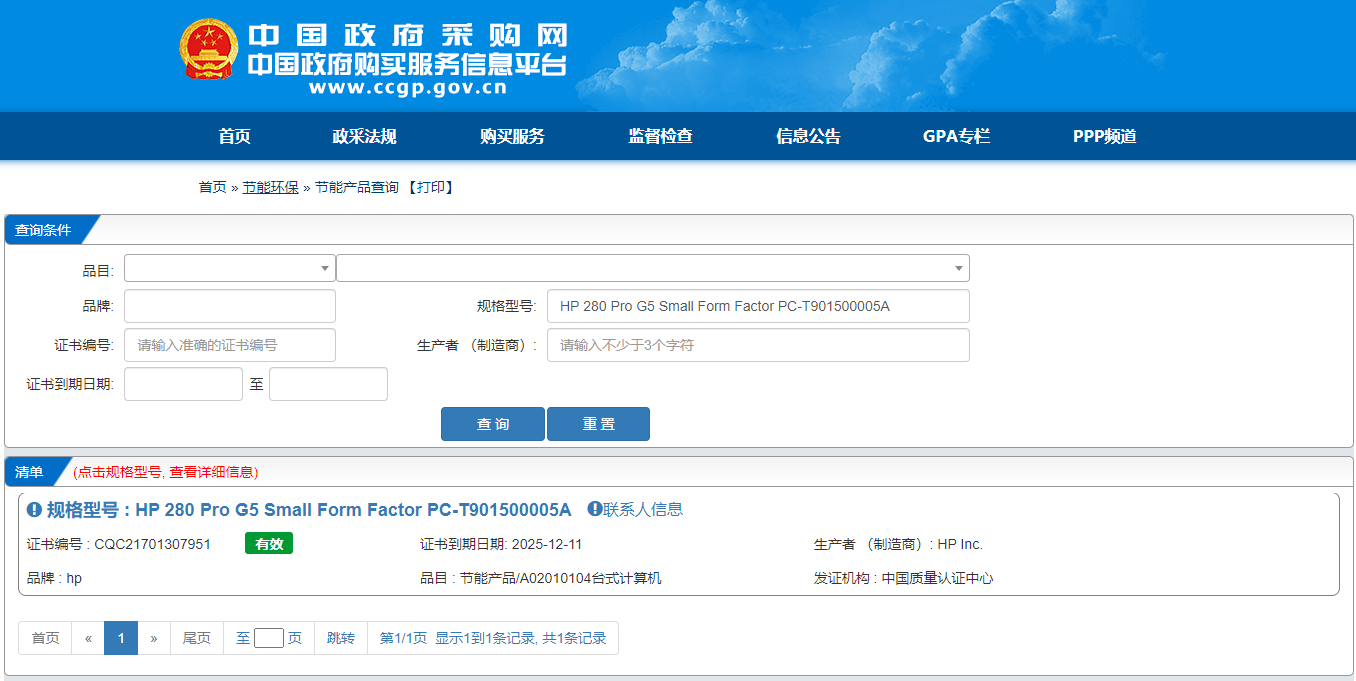Click the national emblem logo
The image size is (1356, 681).
(210, 50)
